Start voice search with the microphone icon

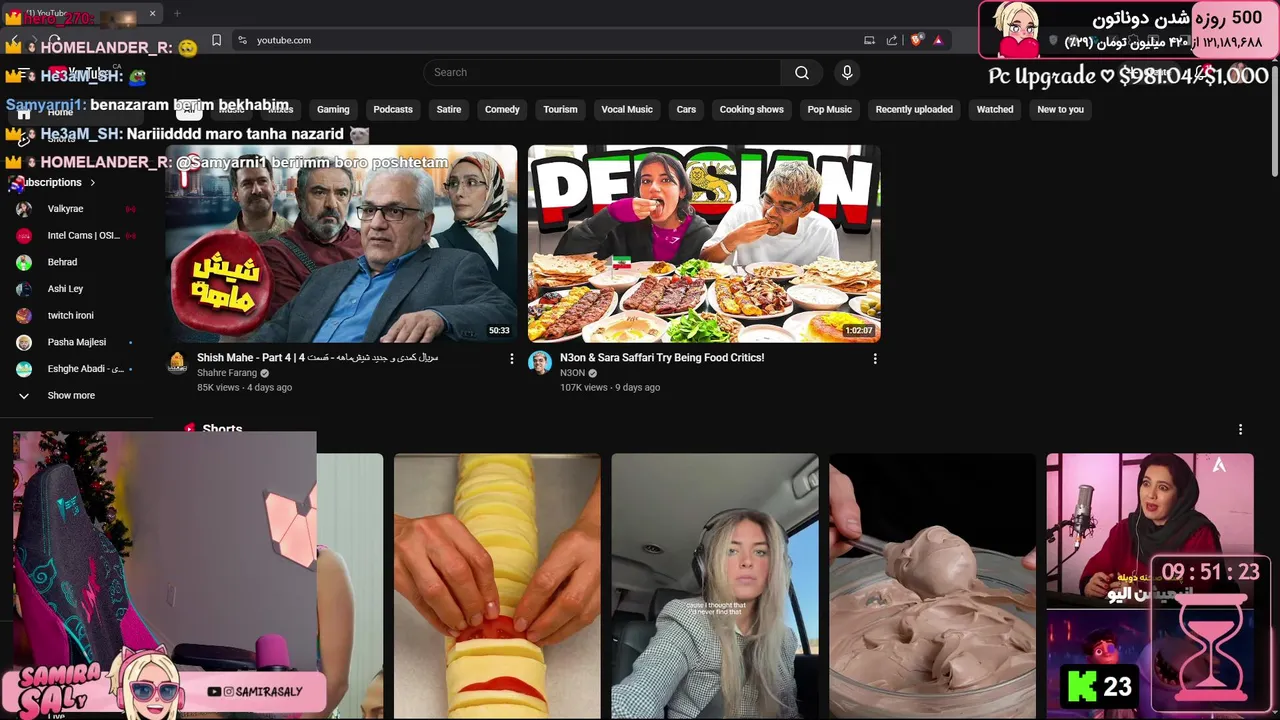pos(847,72)
